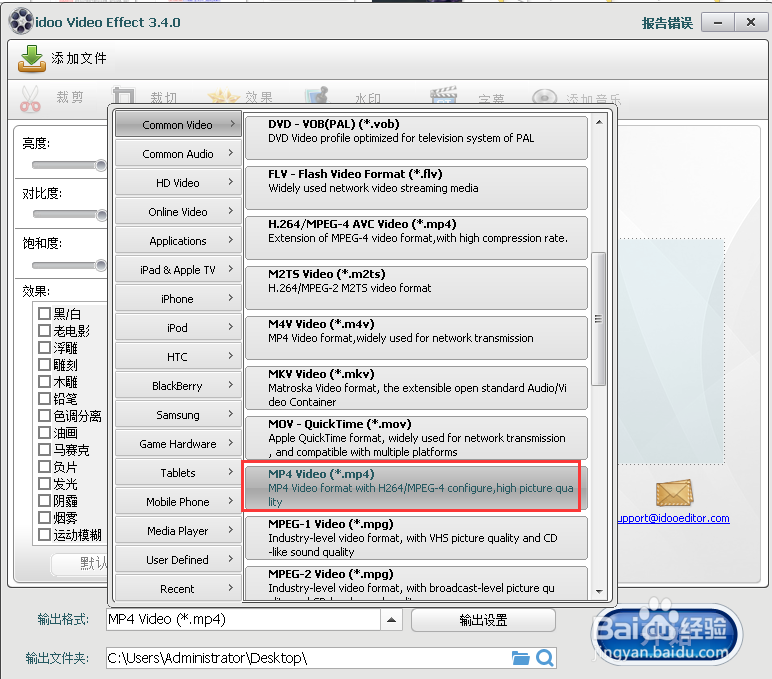The width and height of the screenshot is (772, 679).
Task: Click the watermark icon
Action: coord(317,95)
